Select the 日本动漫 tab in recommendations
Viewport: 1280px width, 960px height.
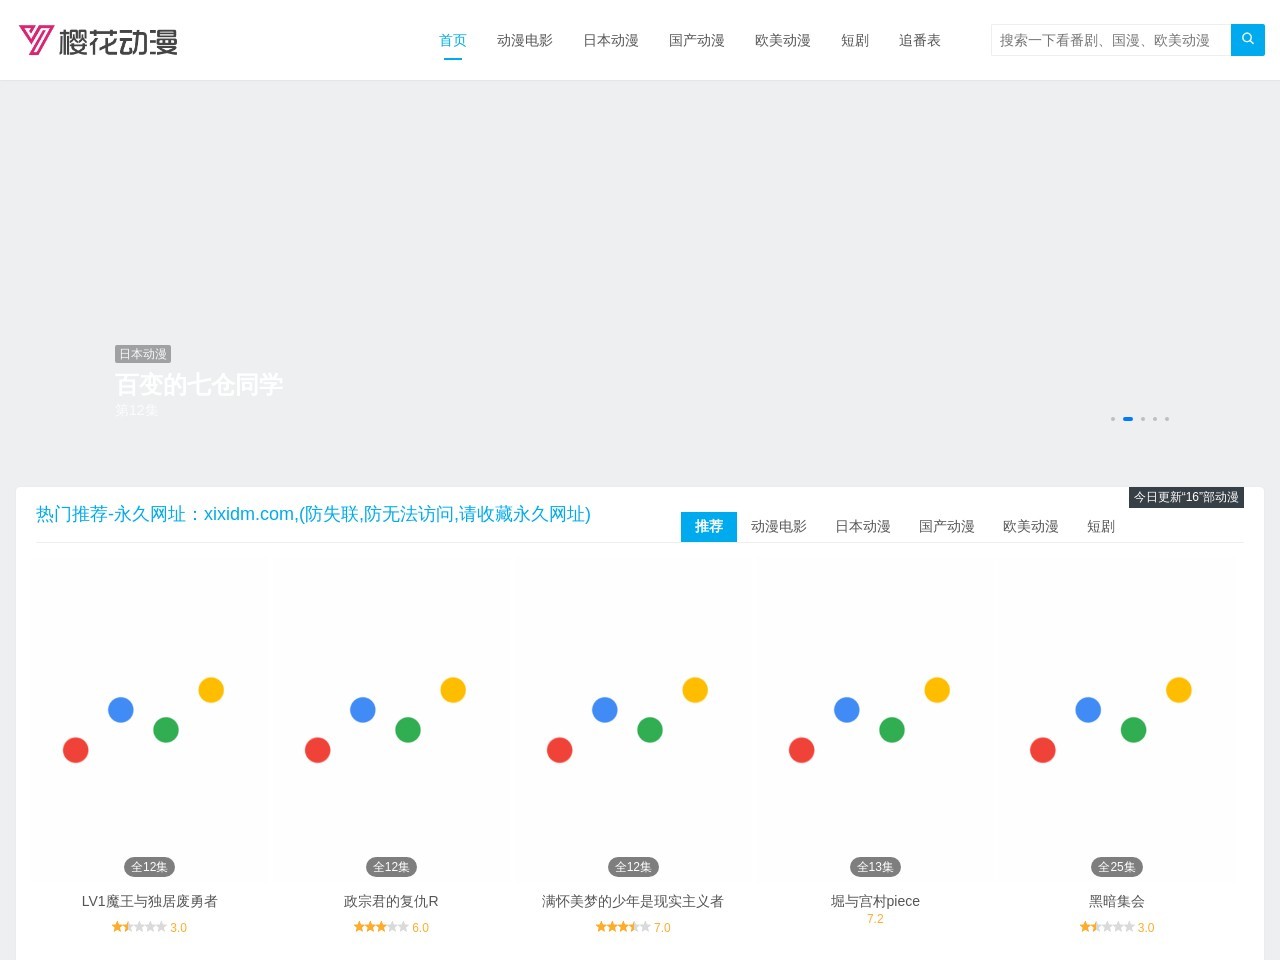pyautogui.click(x=863, y=527)
